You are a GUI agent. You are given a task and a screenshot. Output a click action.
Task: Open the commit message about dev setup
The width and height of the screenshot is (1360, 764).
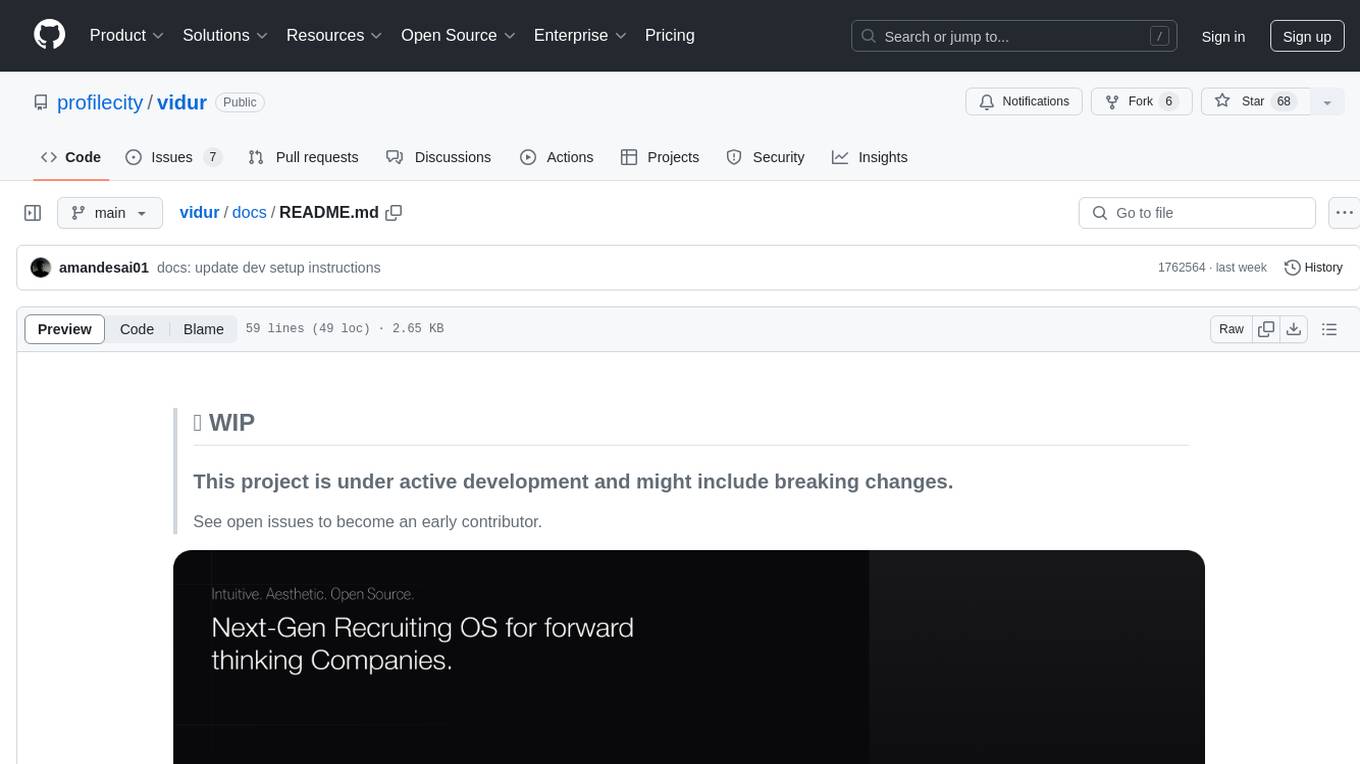coord(269,268)
